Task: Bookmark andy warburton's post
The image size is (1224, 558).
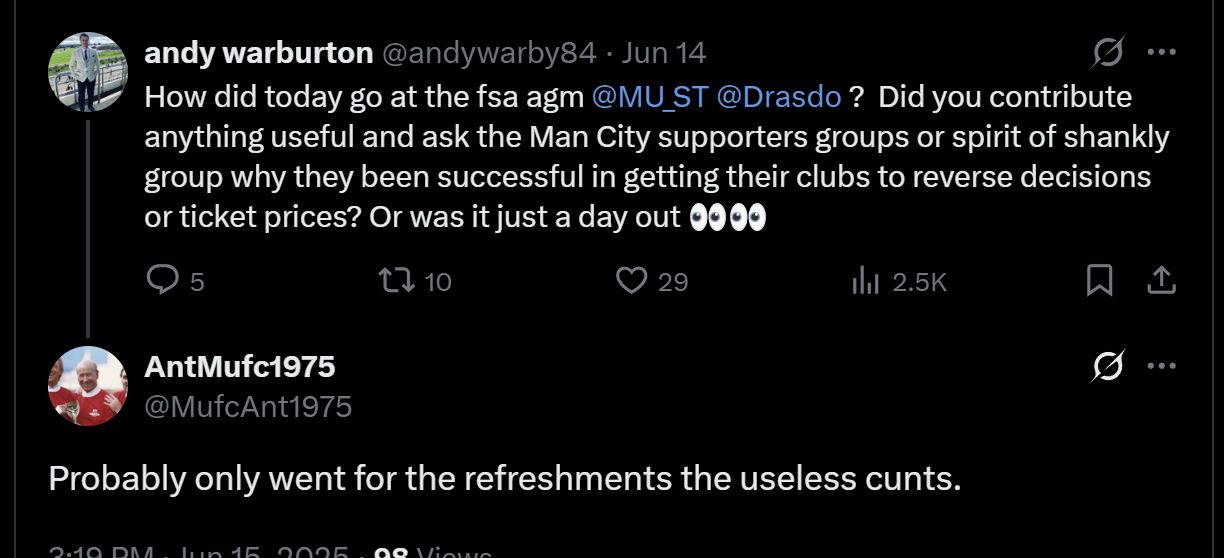Action: (1099, 282)
